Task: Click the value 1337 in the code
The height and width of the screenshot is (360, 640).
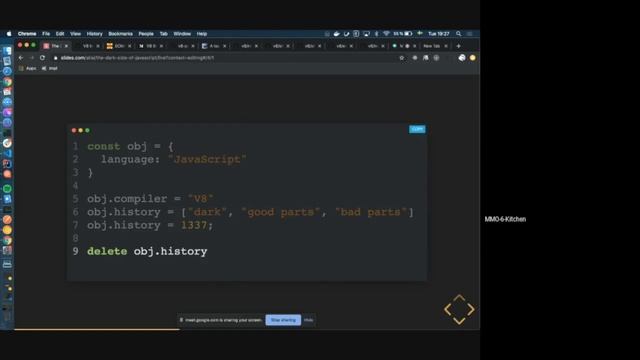Action: 194,225
